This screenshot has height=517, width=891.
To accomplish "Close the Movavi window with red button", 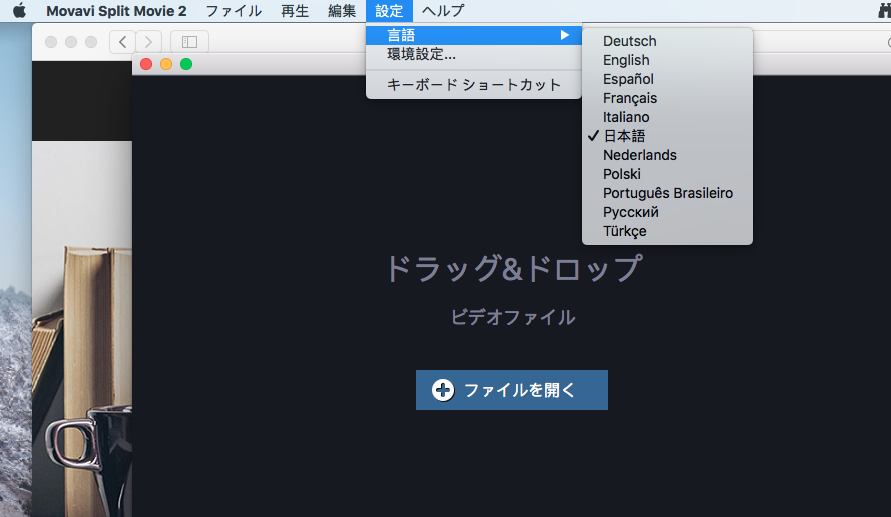I will (x=146, y=64).
